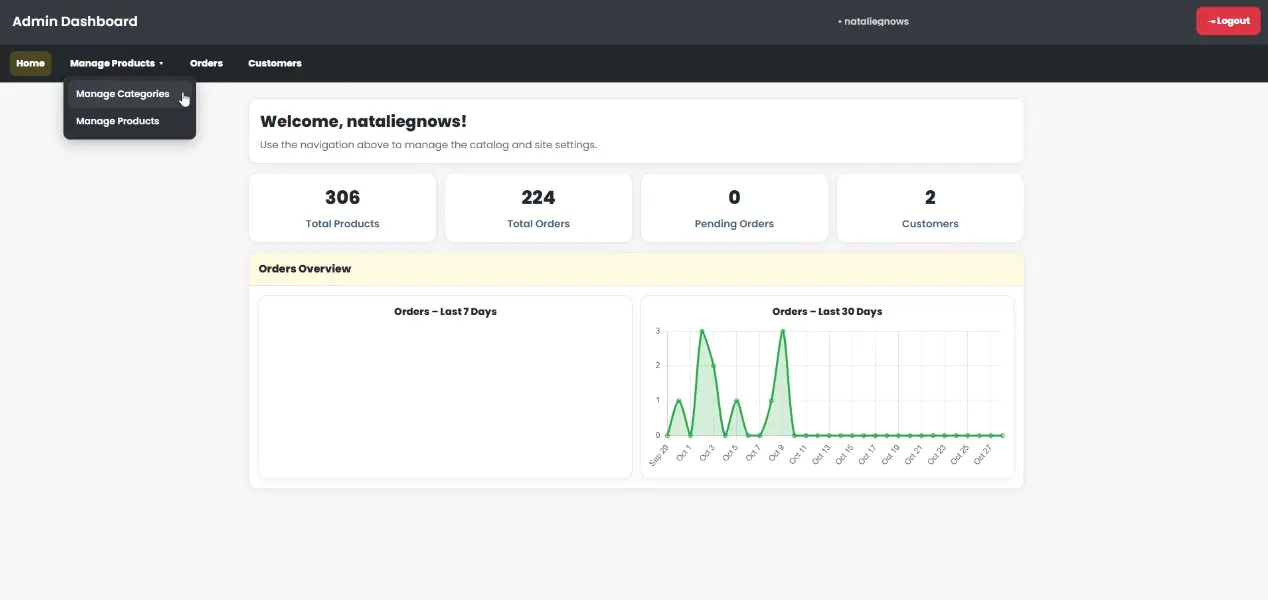Click the Customers count card
Image resolution: width=1268 pixels, height=600 pixels.
pos(930,208)
